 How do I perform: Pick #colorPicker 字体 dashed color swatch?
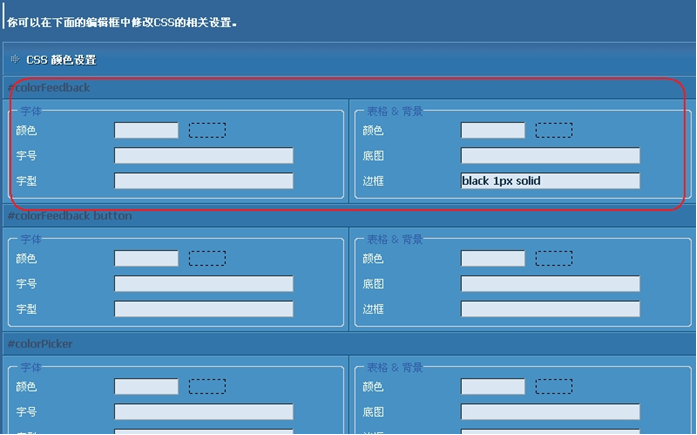coord(207,386)
